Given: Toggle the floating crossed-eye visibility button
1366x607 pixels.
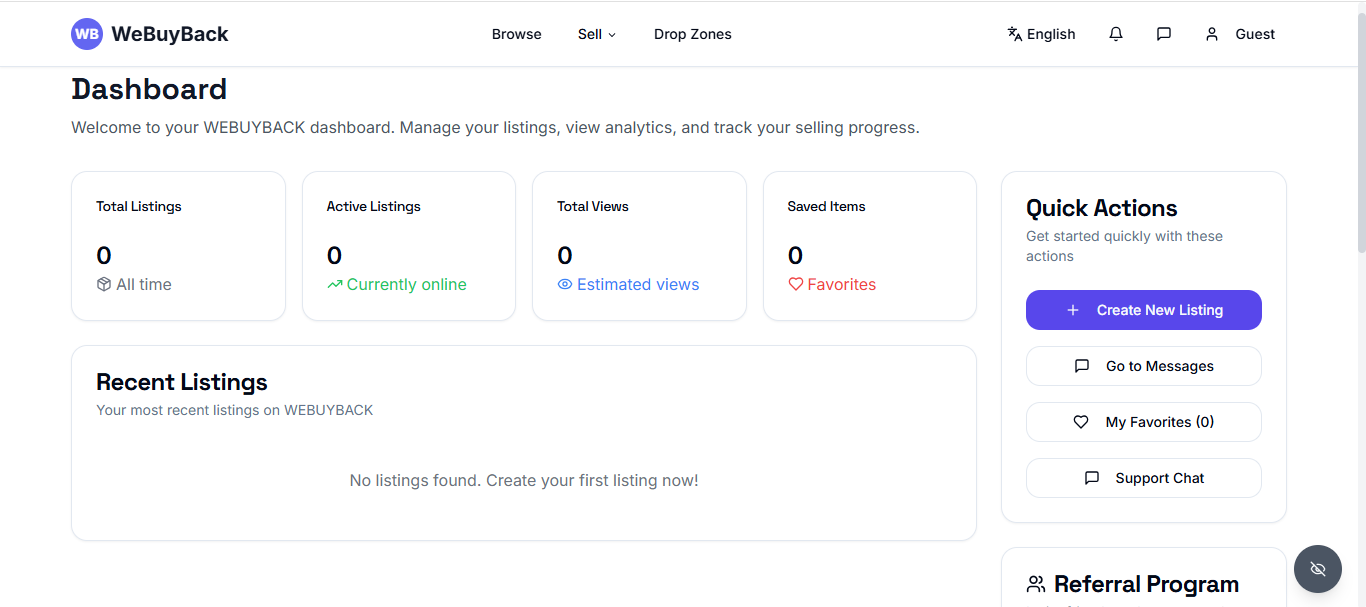Looking at the screenshot, I should (x=1318, y=569).
